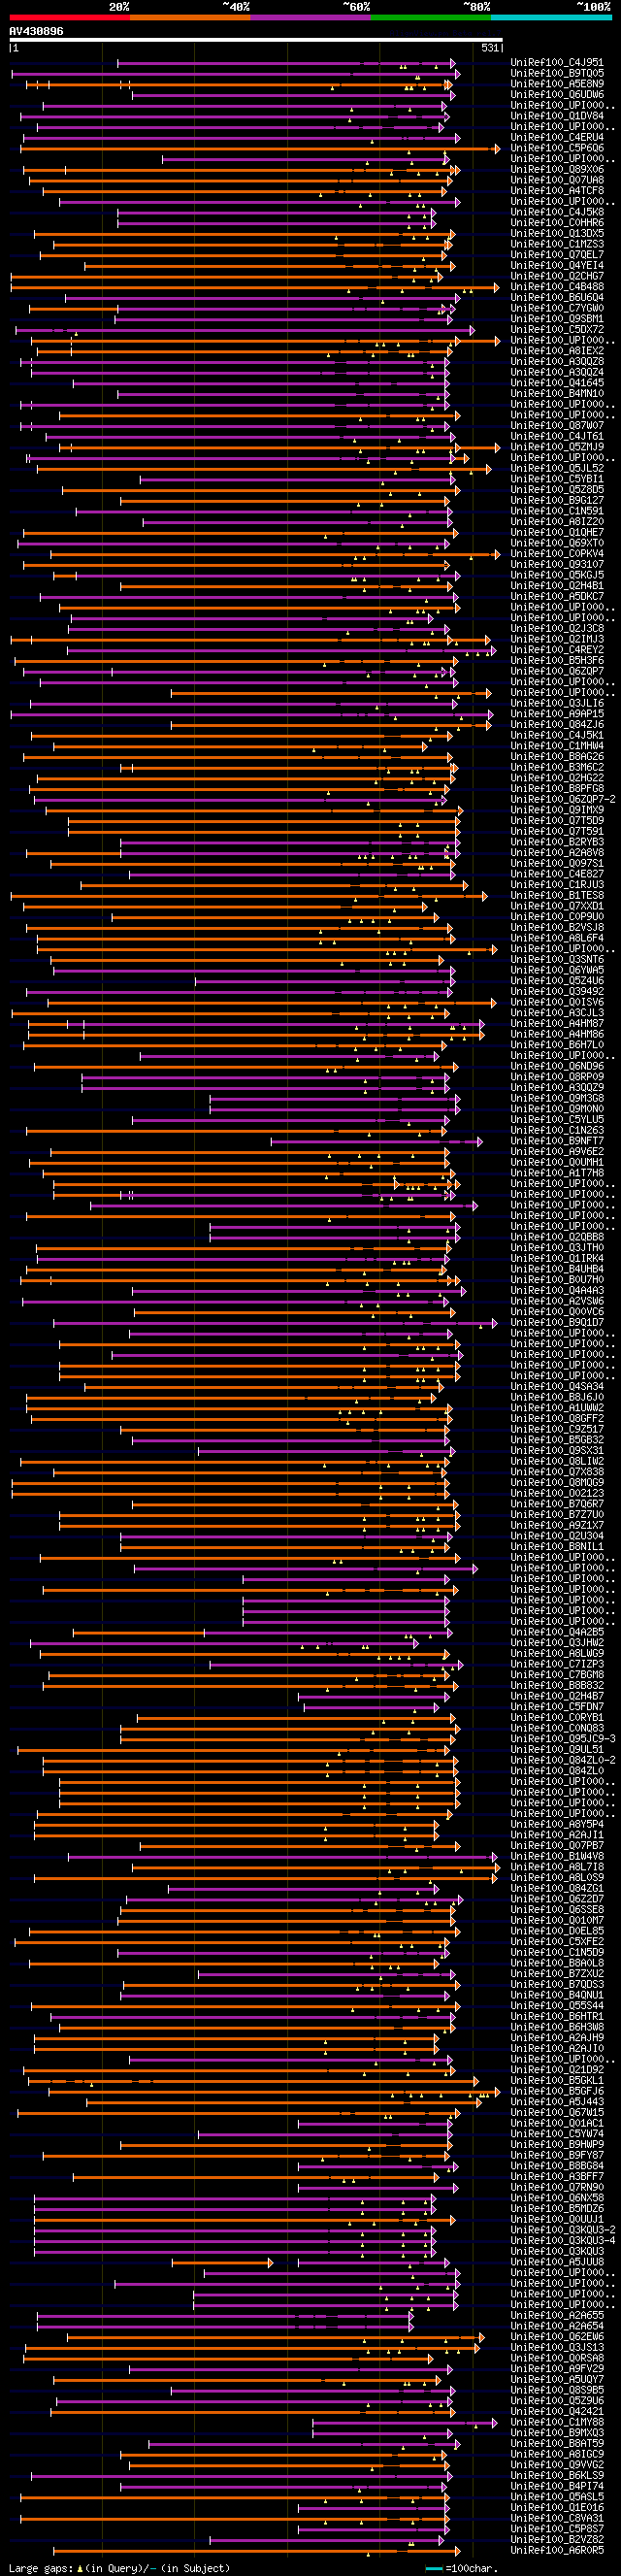The height and width of the screenshot is (2576, 621).
Task: Select the UniRef100_Q89XQ6 label
Action: tap(557, 169)
